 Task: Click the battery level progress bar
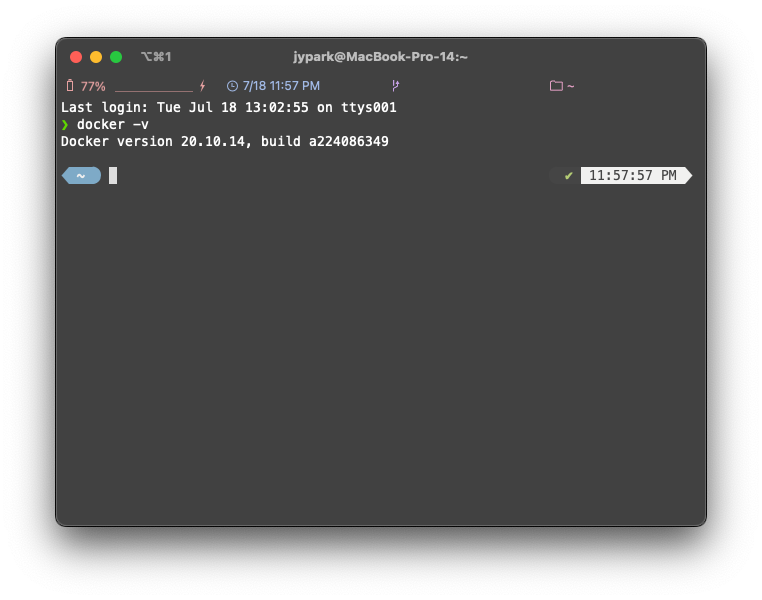(x=154, y=90)
